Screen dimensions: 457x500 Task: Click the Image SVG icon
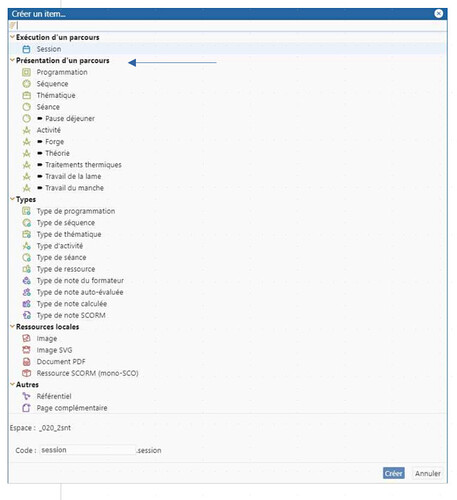[x=26, y=350]
